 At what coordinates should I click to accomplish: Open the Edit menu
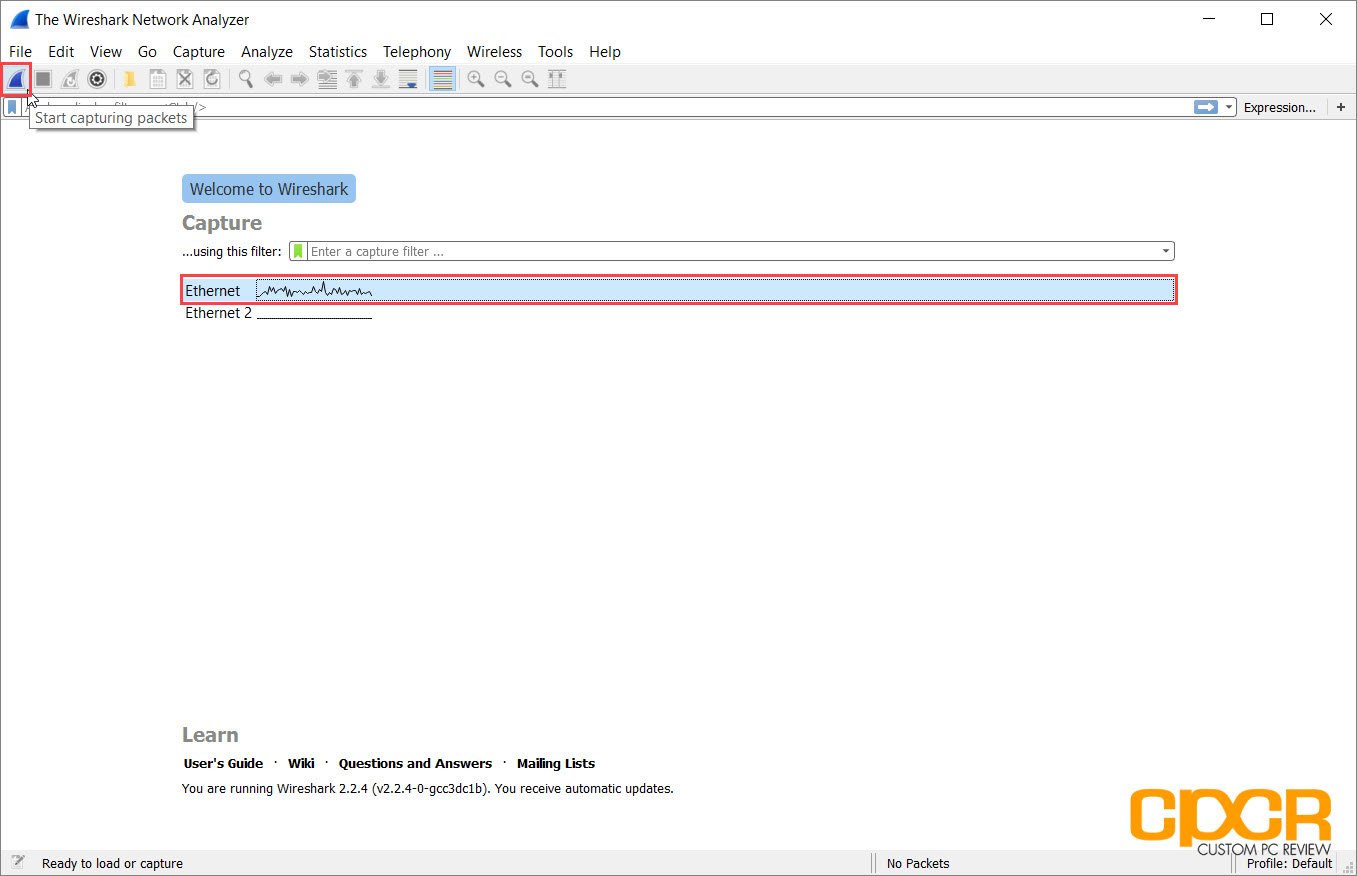[61, 52]
